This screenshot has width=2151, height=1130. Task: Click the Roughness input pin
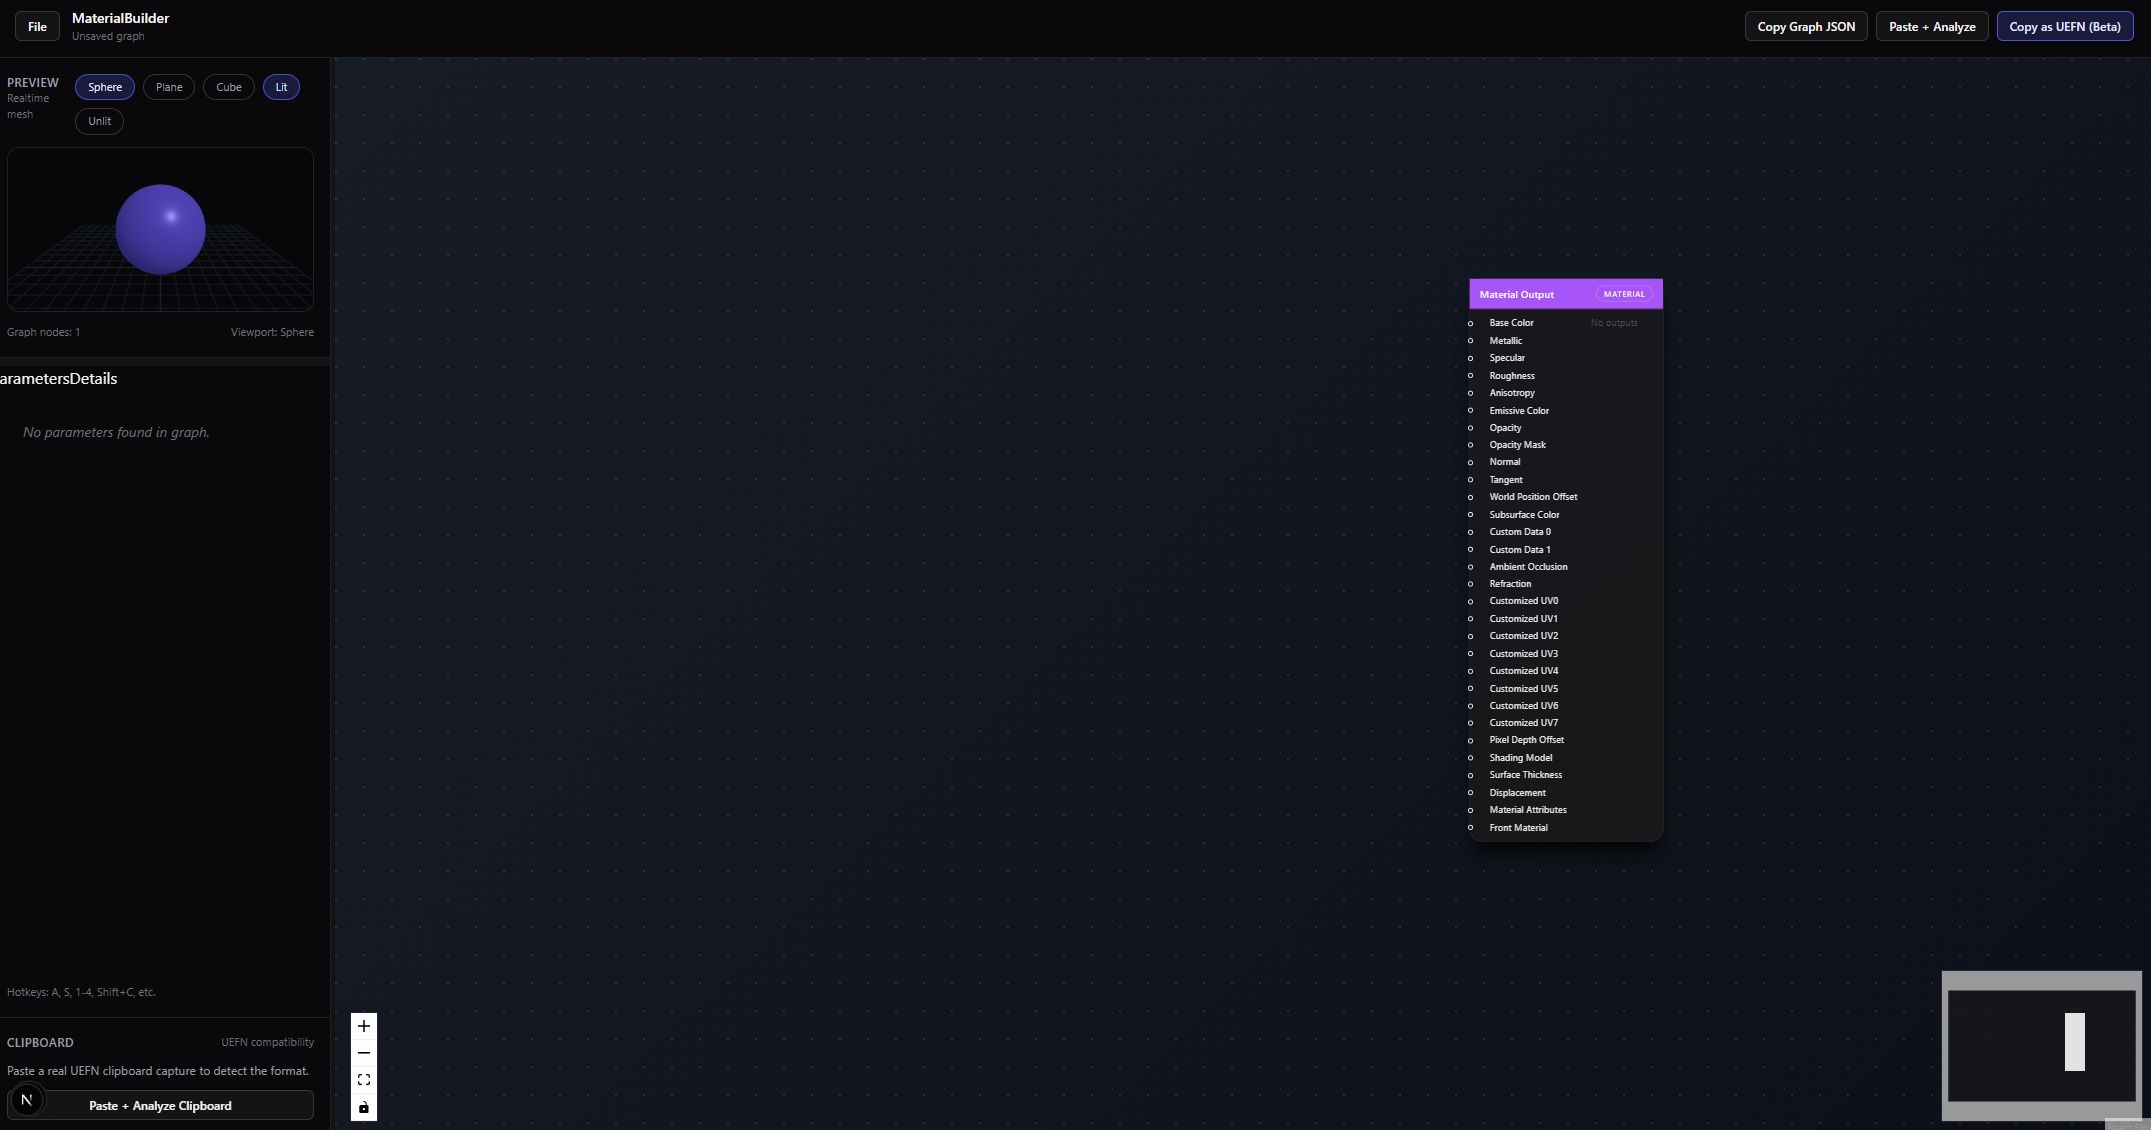pyautogui.click(x=1470, y=376)
